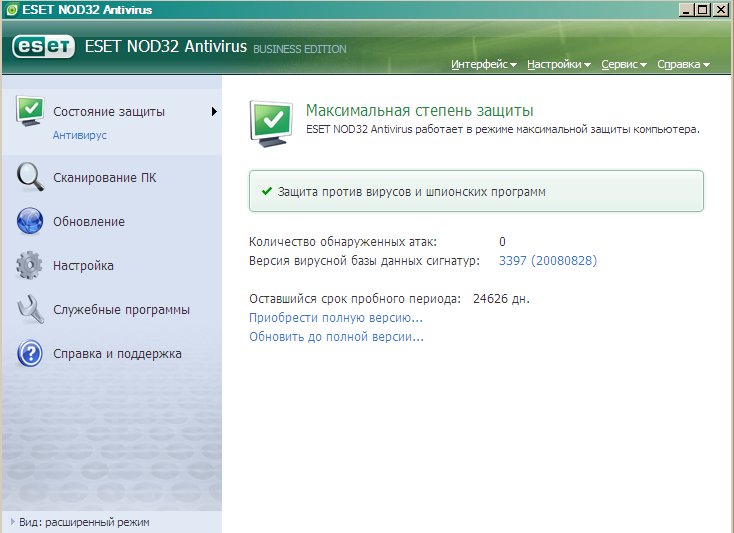
Task: Maximize the ESET NOD32 window
Action: coord(703,10)
